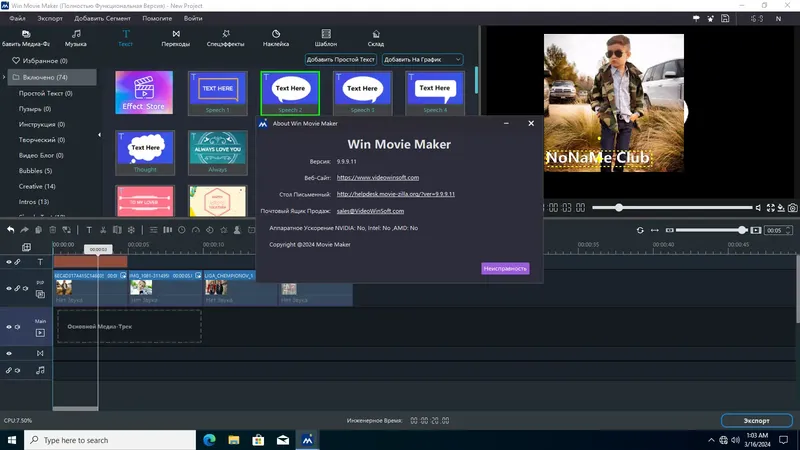Open the Special Effects (Спецэффекты) panel
Screen dimensions: 800x450
point(226,38)
